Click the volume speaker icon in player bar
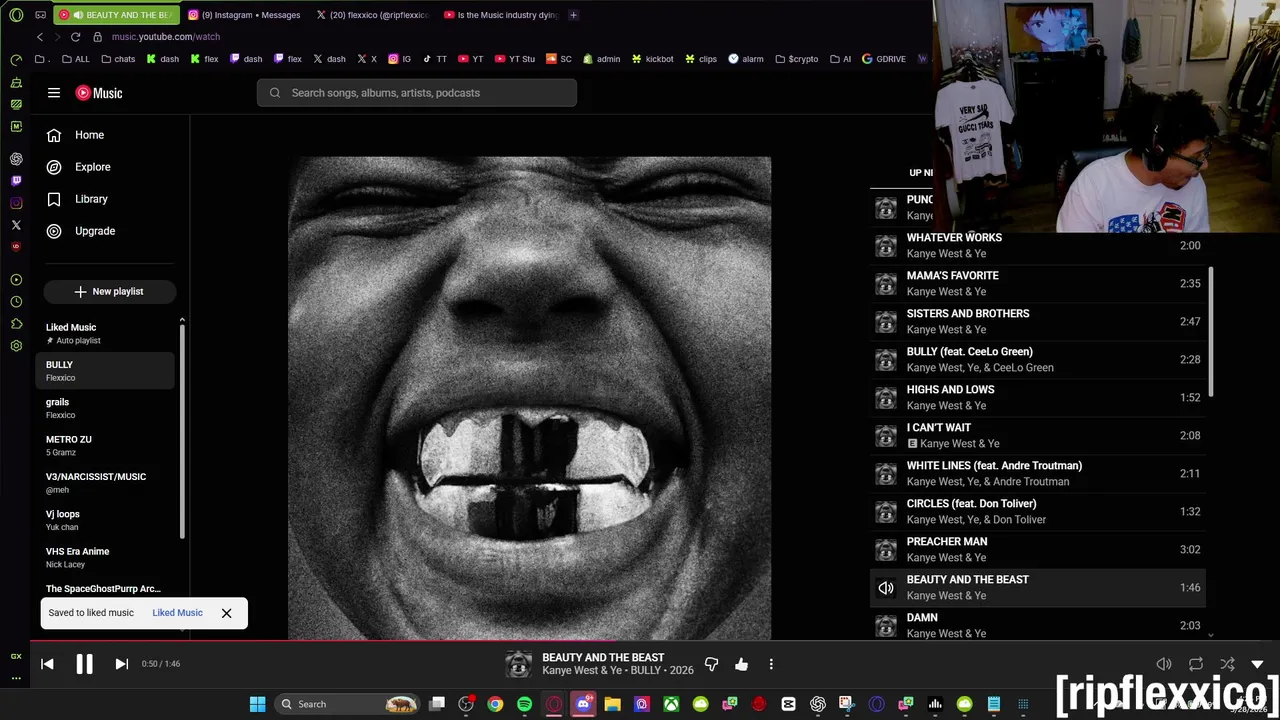This screenshot has width=1280, height=720. 1164,664
